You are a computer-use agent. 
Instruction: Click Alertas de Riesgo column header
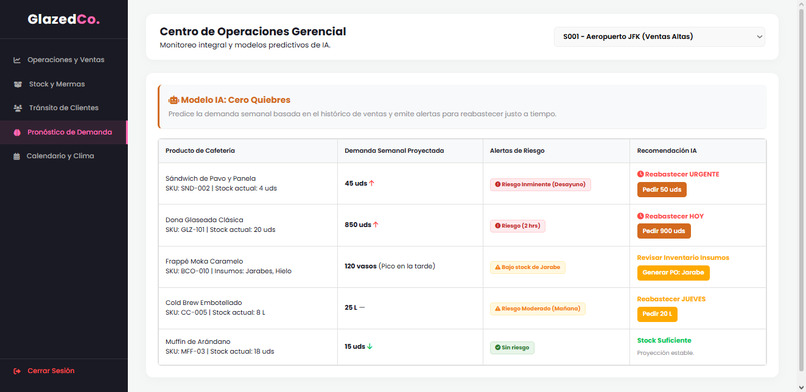[x=517, y=151]
